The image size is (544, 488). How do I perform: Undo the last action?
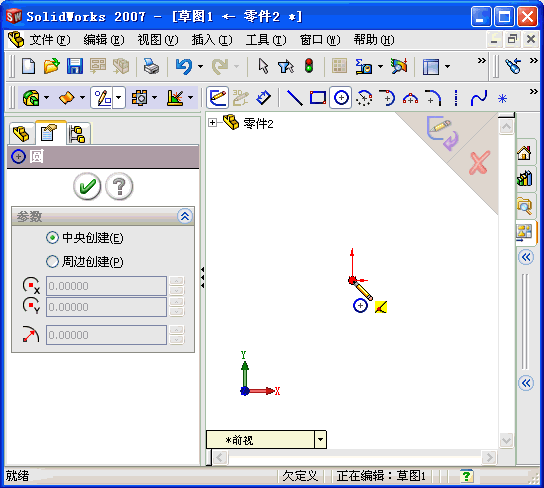point(184,66)
